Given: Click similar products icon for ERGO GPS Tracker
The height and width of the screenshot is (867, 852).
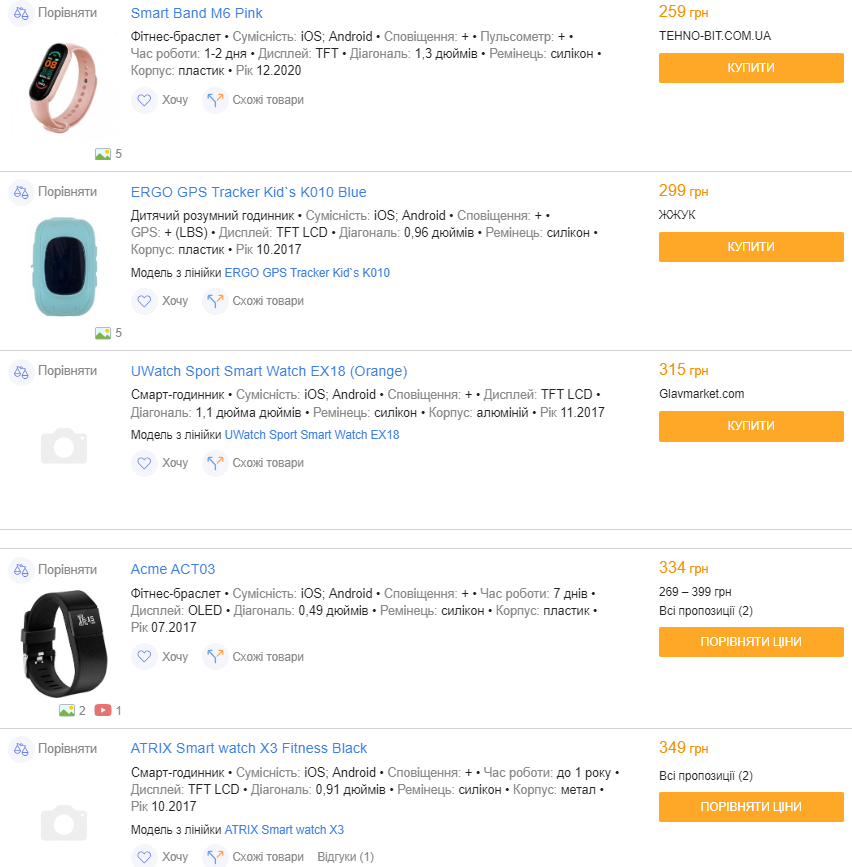Looking at the screenshot, I should 215,300.
